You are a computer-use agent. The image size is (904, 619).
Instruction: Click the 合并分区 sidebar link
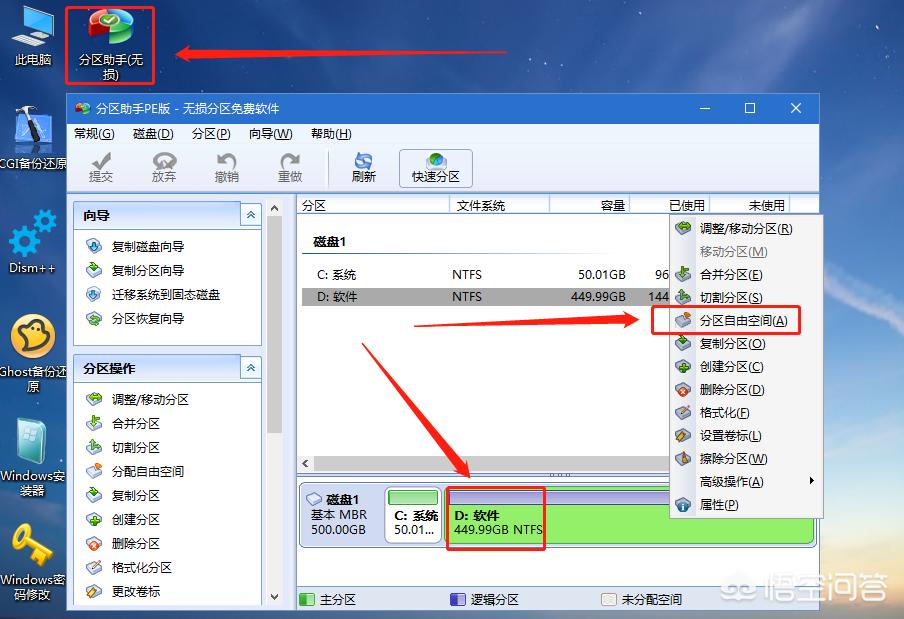point(132,424)
